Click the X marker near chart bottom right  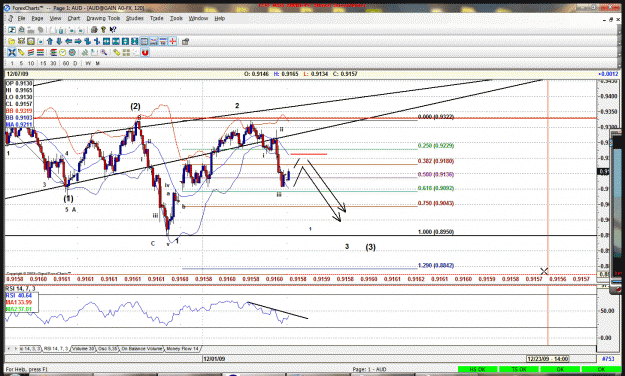coord(544,271)
